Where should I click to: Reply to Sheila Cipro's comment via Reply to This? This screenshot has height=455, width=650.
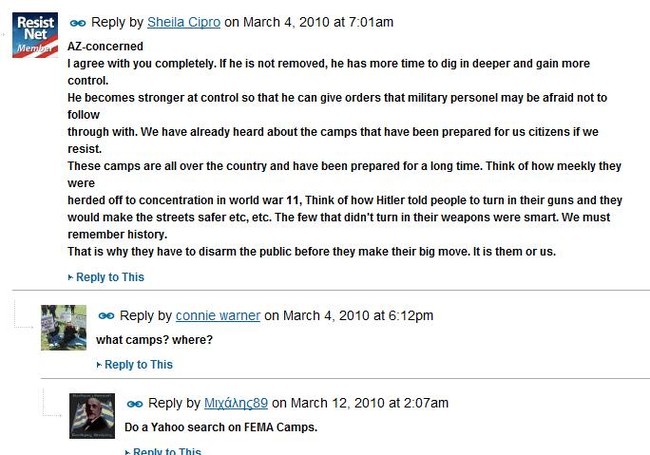coord(110,277)
